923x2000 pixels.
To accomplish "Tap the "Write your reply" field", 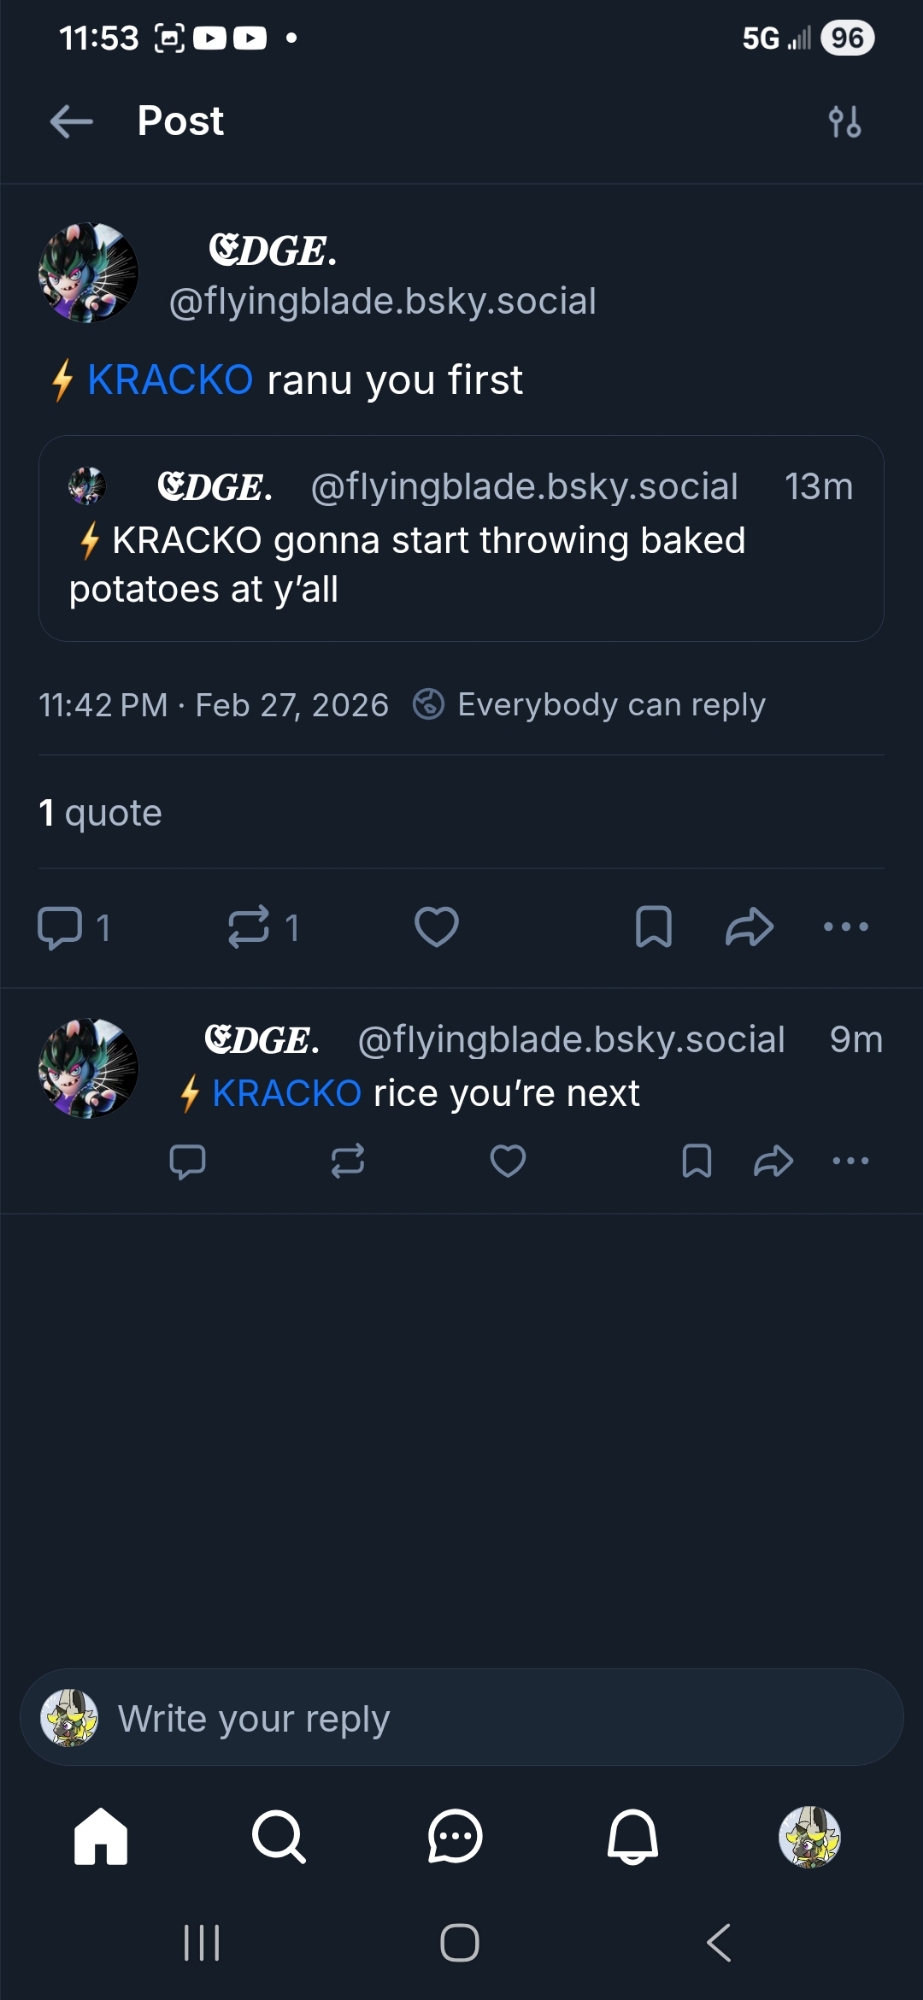I will click(x=460, y=1718).
